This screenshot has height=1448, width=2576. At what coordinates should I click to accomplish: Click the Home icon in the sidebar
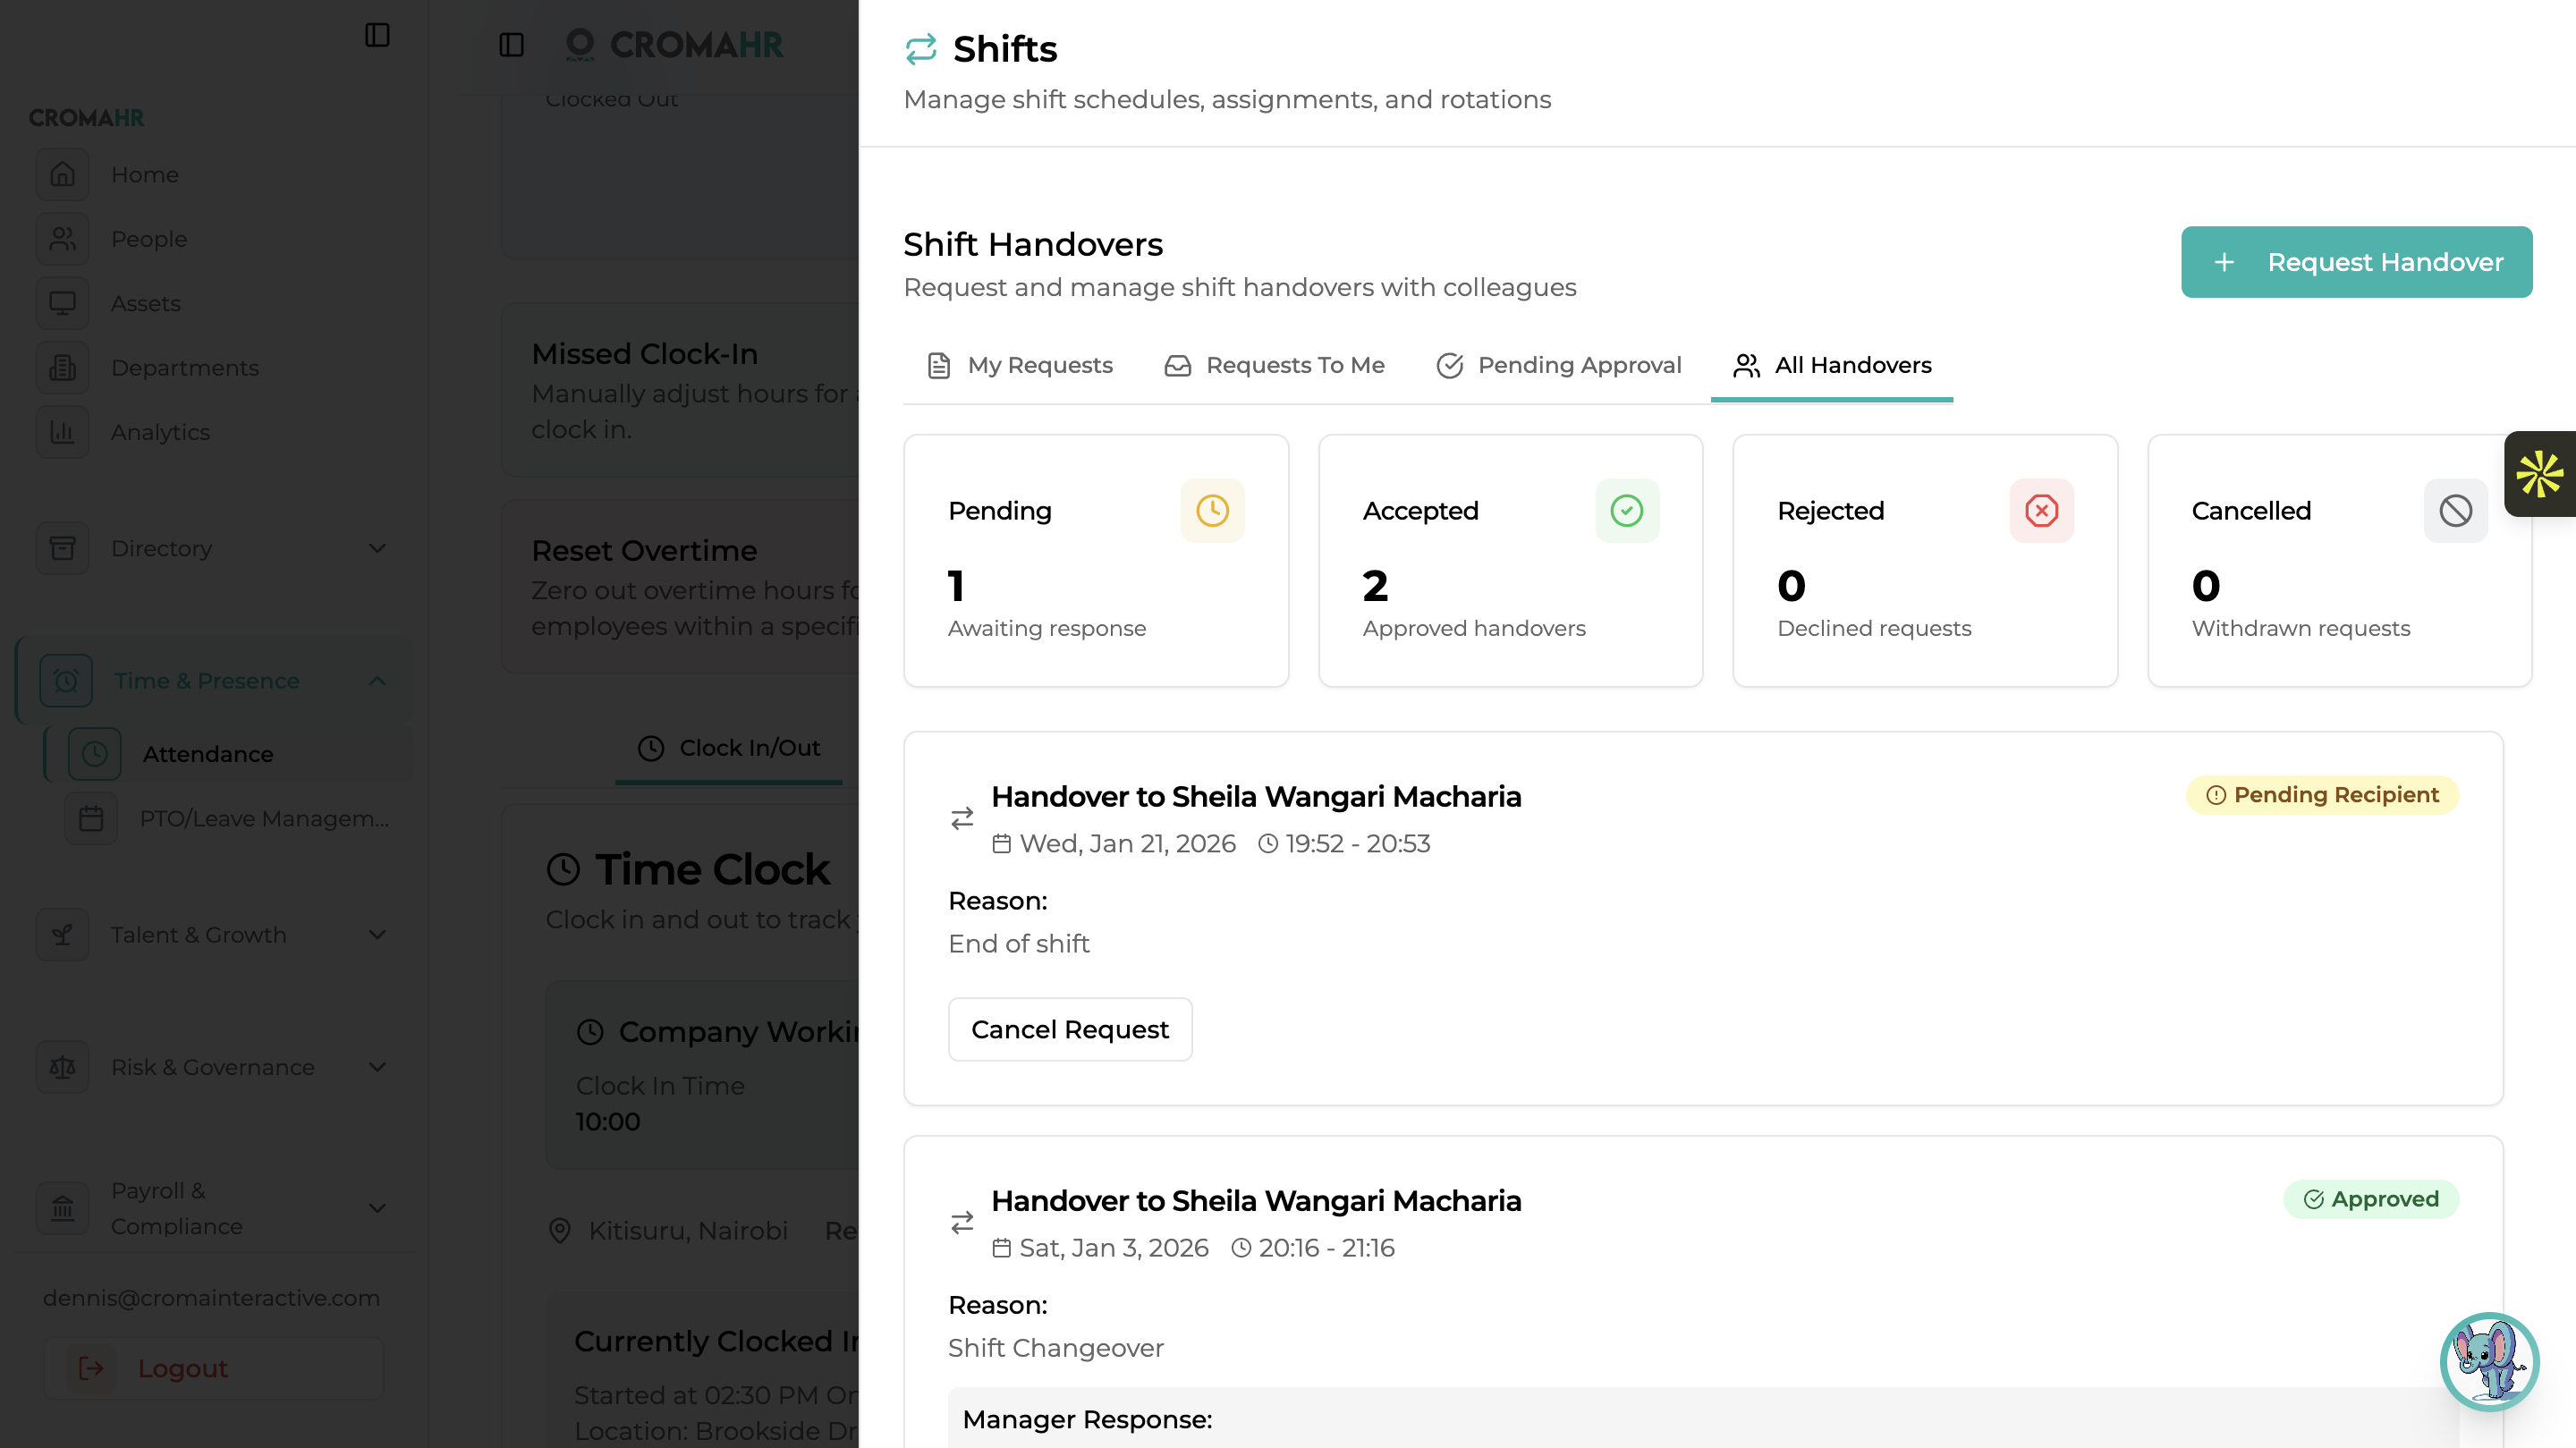[62, 174]
